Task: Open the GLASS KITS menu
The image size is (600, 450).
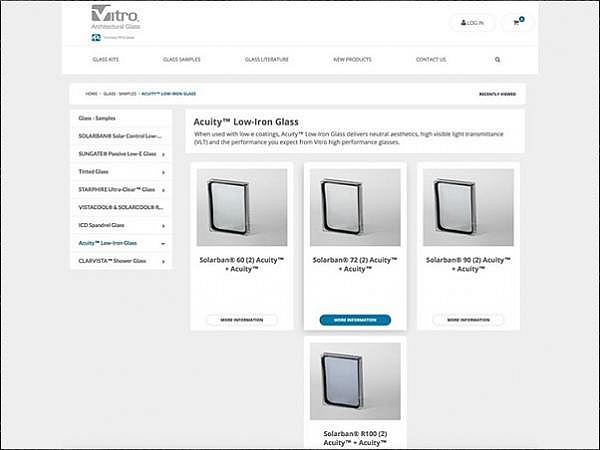Action: tap(106, 60)
